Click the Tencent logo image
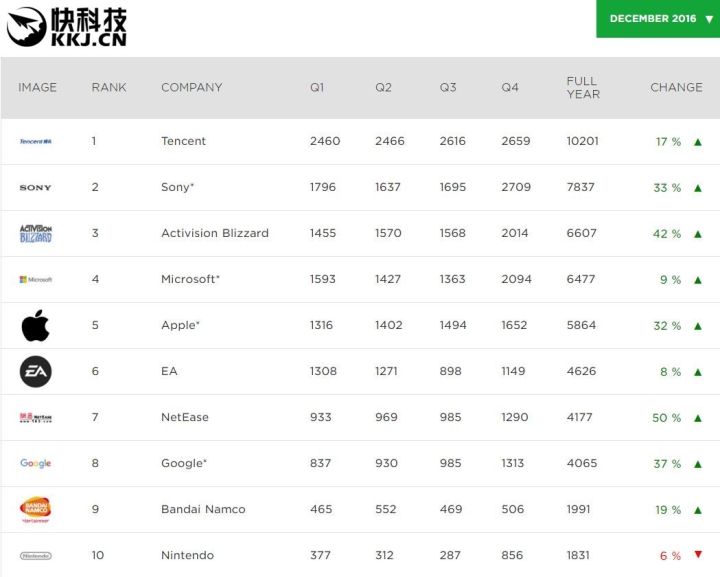 [x=36, y=141]
